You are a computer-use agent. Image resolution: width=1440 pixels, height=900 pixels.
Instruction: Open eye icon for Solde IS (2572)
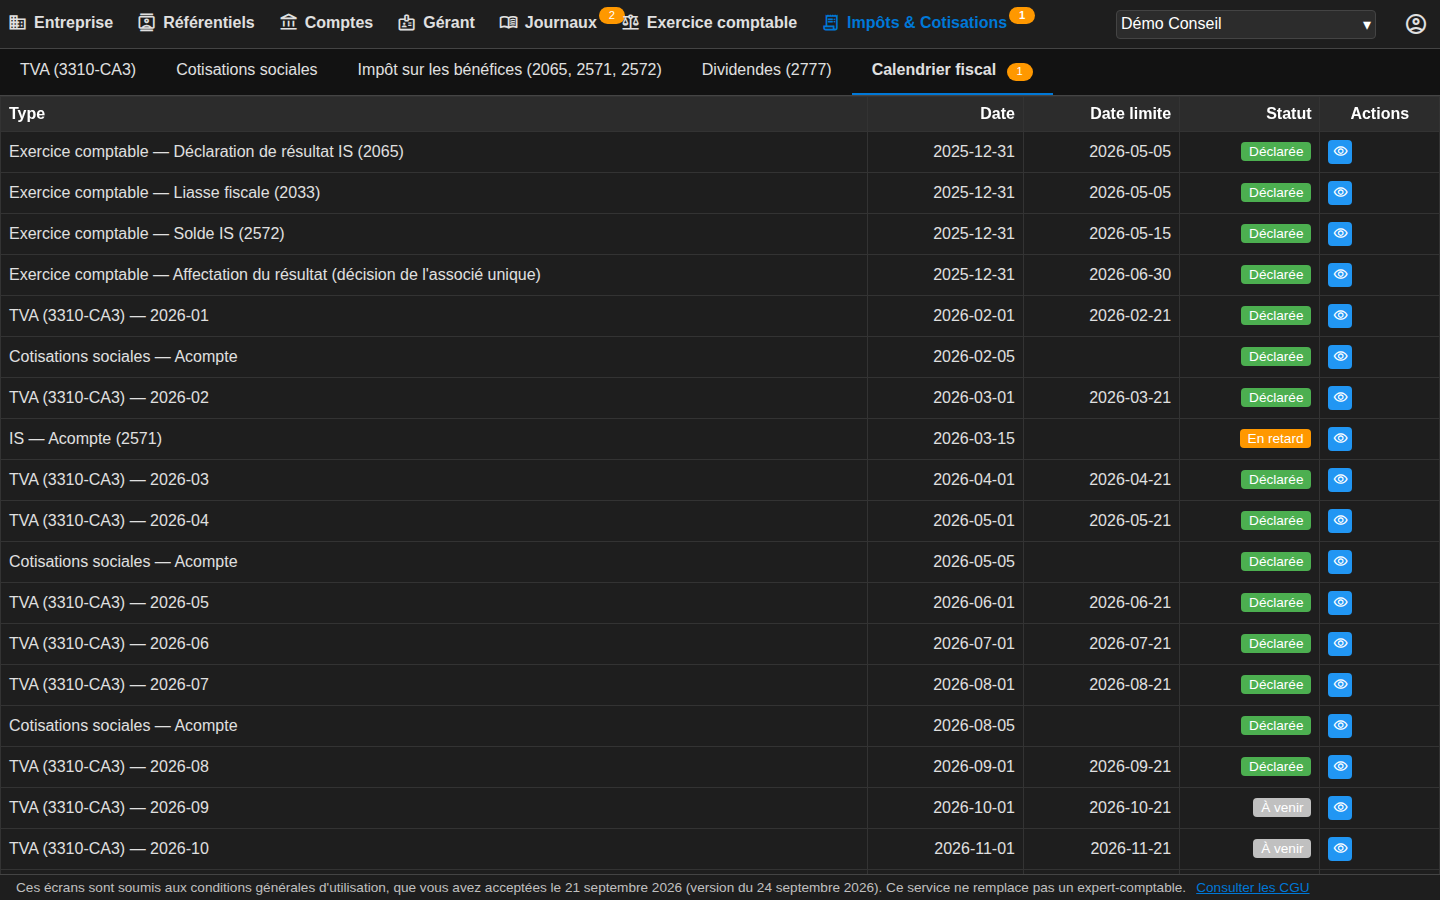1340,234
